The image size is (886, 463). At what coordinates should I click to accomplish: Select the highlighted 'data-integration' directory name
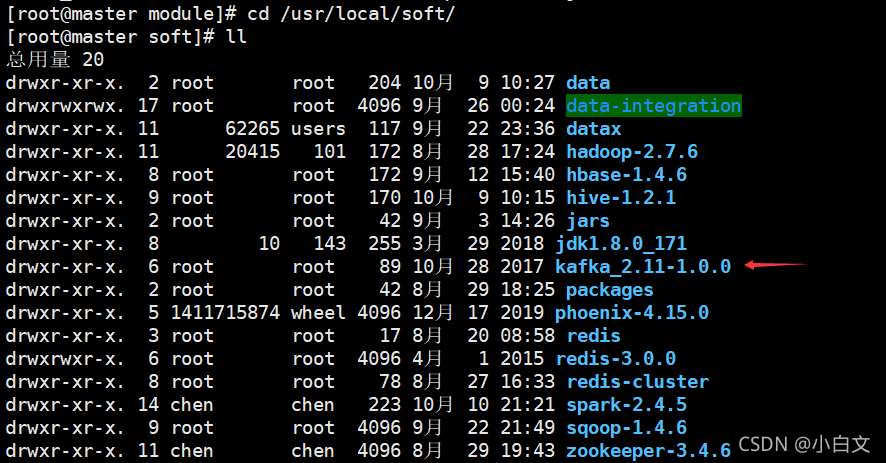[x=654, y=106]
